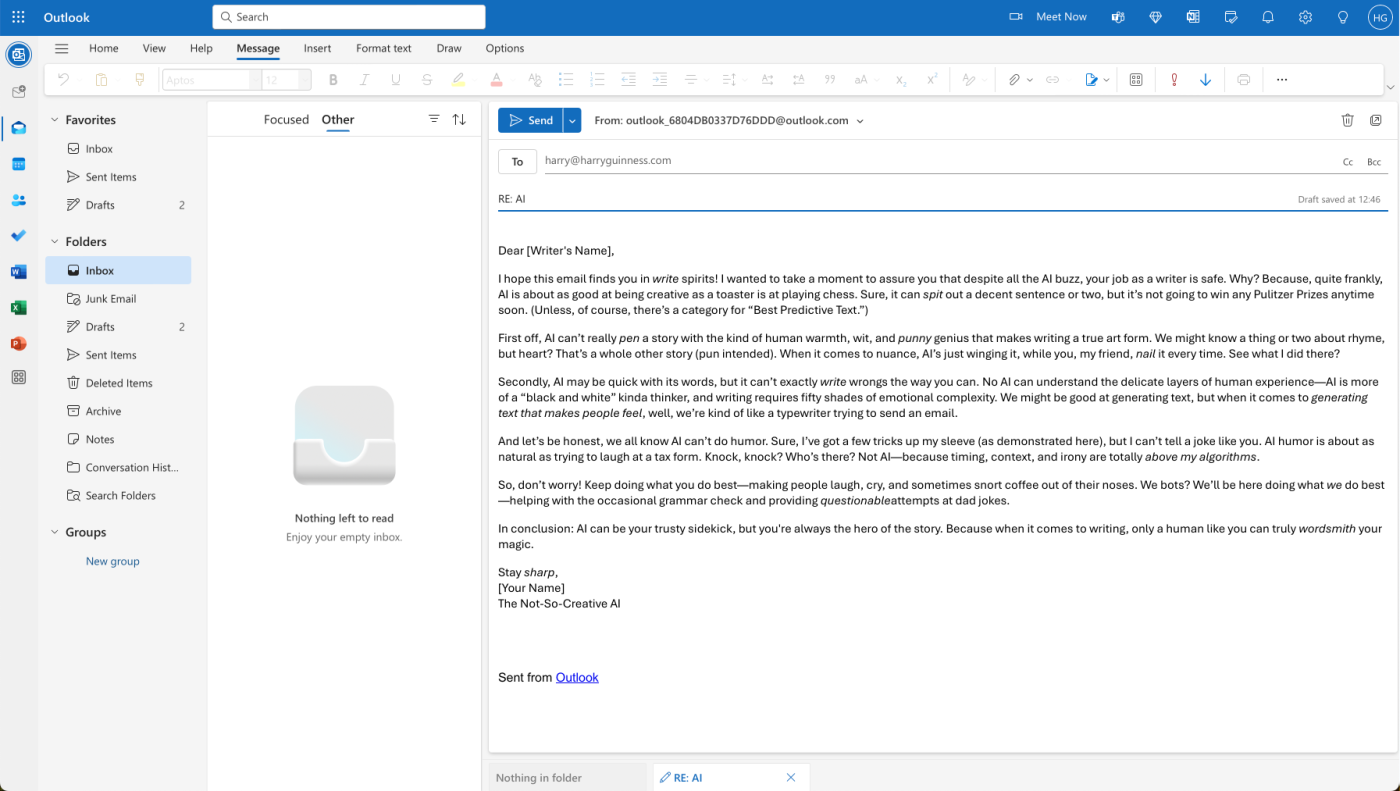Image resolution: width=1400 pixels, height=791 pixels.
Task: Collapse the Folders section
Action: click(x=55, y=241)
